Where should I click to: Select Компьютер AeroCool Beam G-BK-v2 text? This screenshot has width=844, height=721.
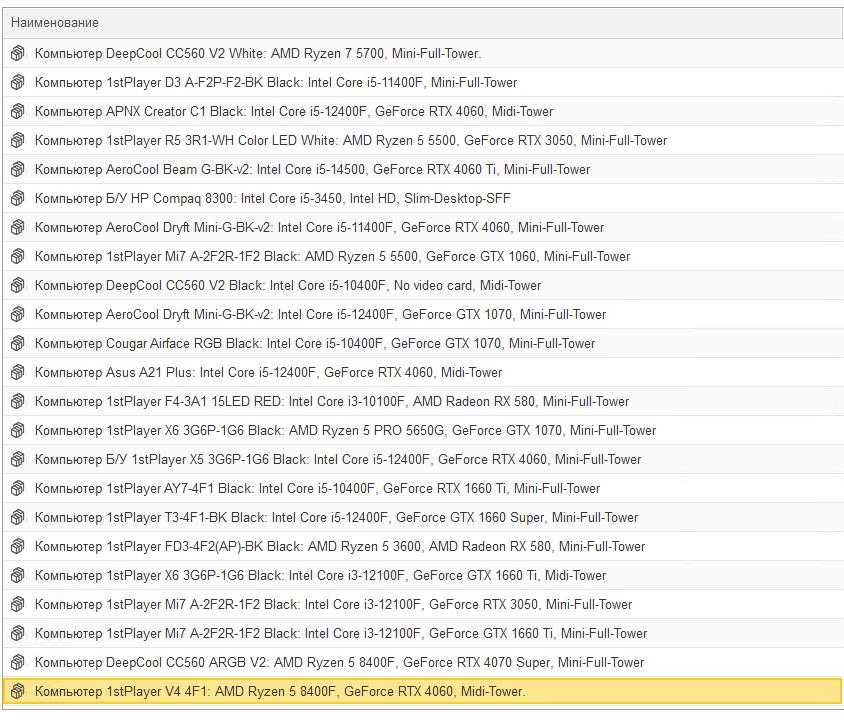tap(312, 170)
